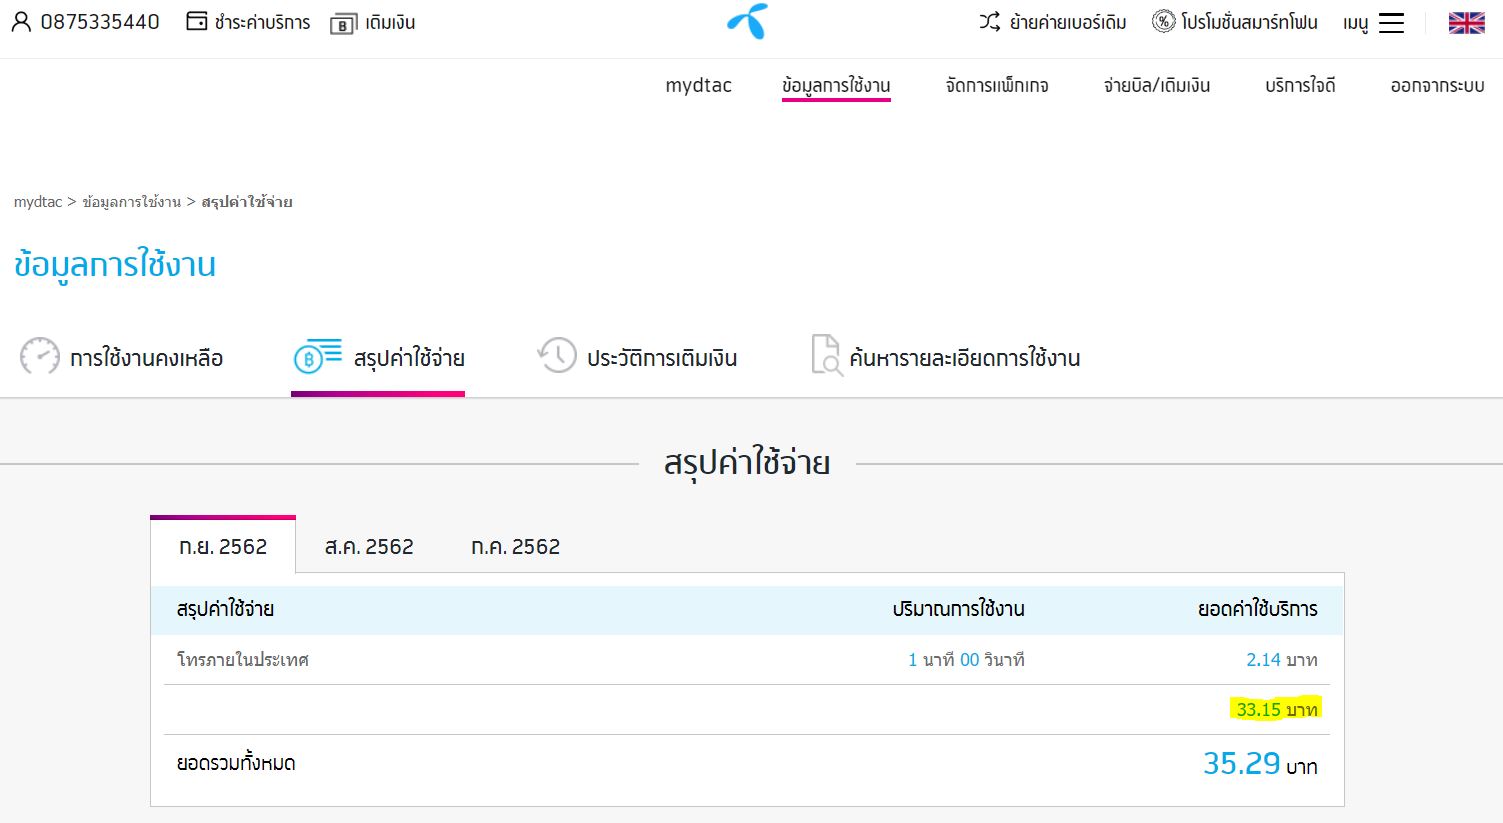Click the โทรภายในประเทศ row label
The image size is (1503, 823).
pos(243,660)
